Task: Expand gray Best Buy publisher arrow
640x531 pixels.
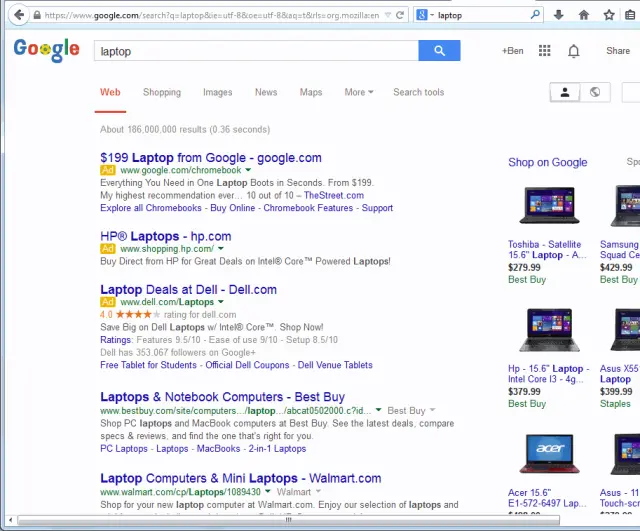Action: coord(433,410)
